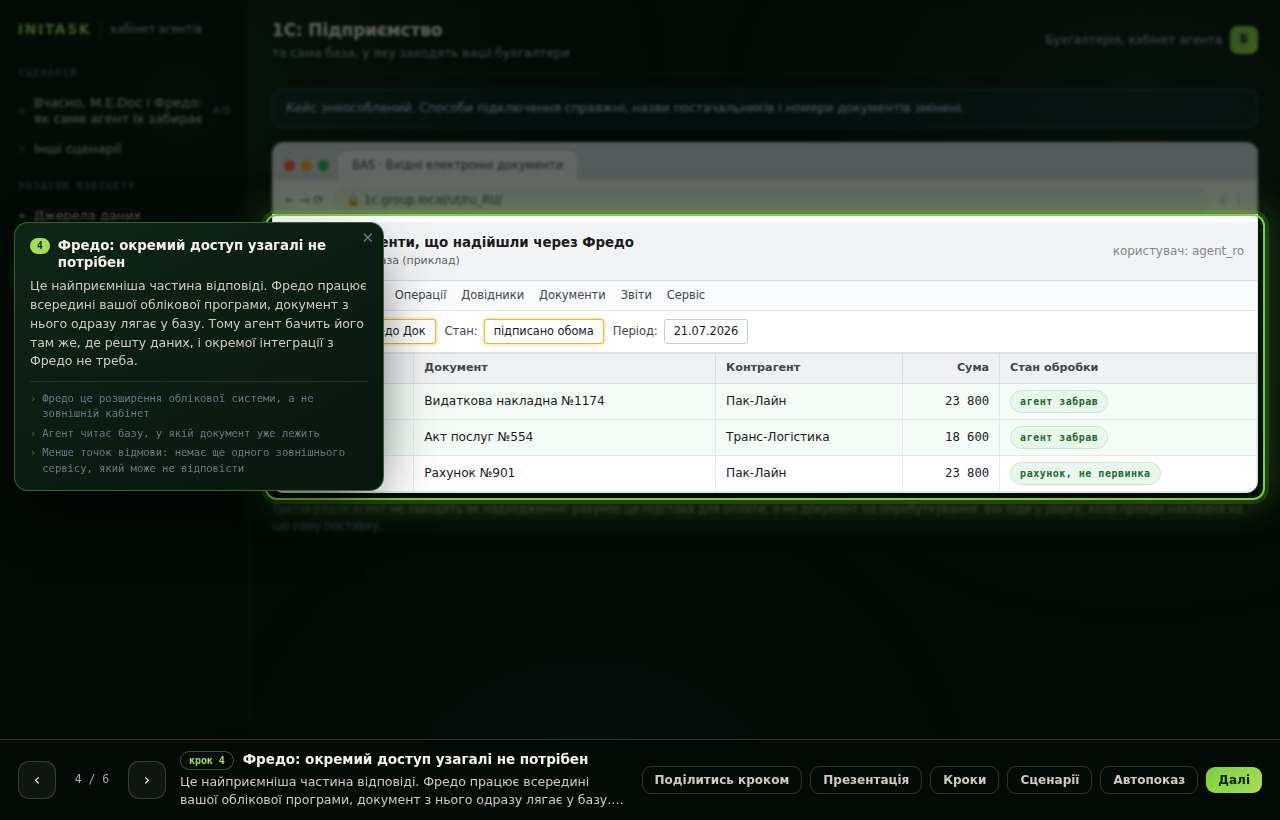
Task: Click the green 'крок 4' badge
Action: (207, 760)
